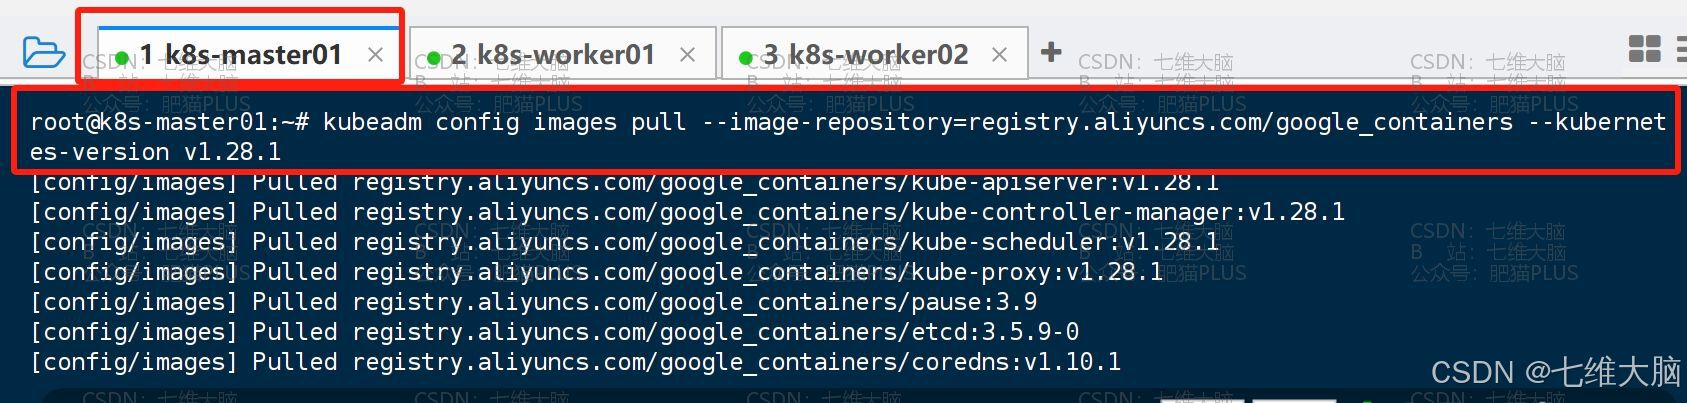Open the tab list menu icon at right edge
Image resolution: width=1687 pixels, height=403 pixels.
1681,50
